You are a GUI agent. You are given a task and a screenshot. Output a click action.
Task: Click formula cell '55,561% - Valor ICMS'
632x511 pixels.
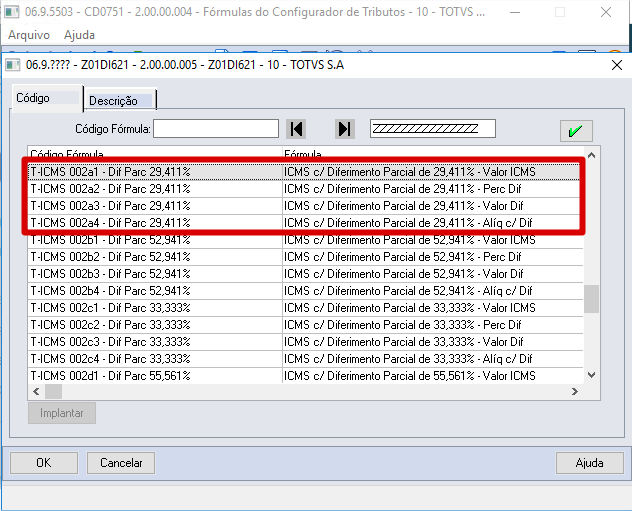[432, 376]
